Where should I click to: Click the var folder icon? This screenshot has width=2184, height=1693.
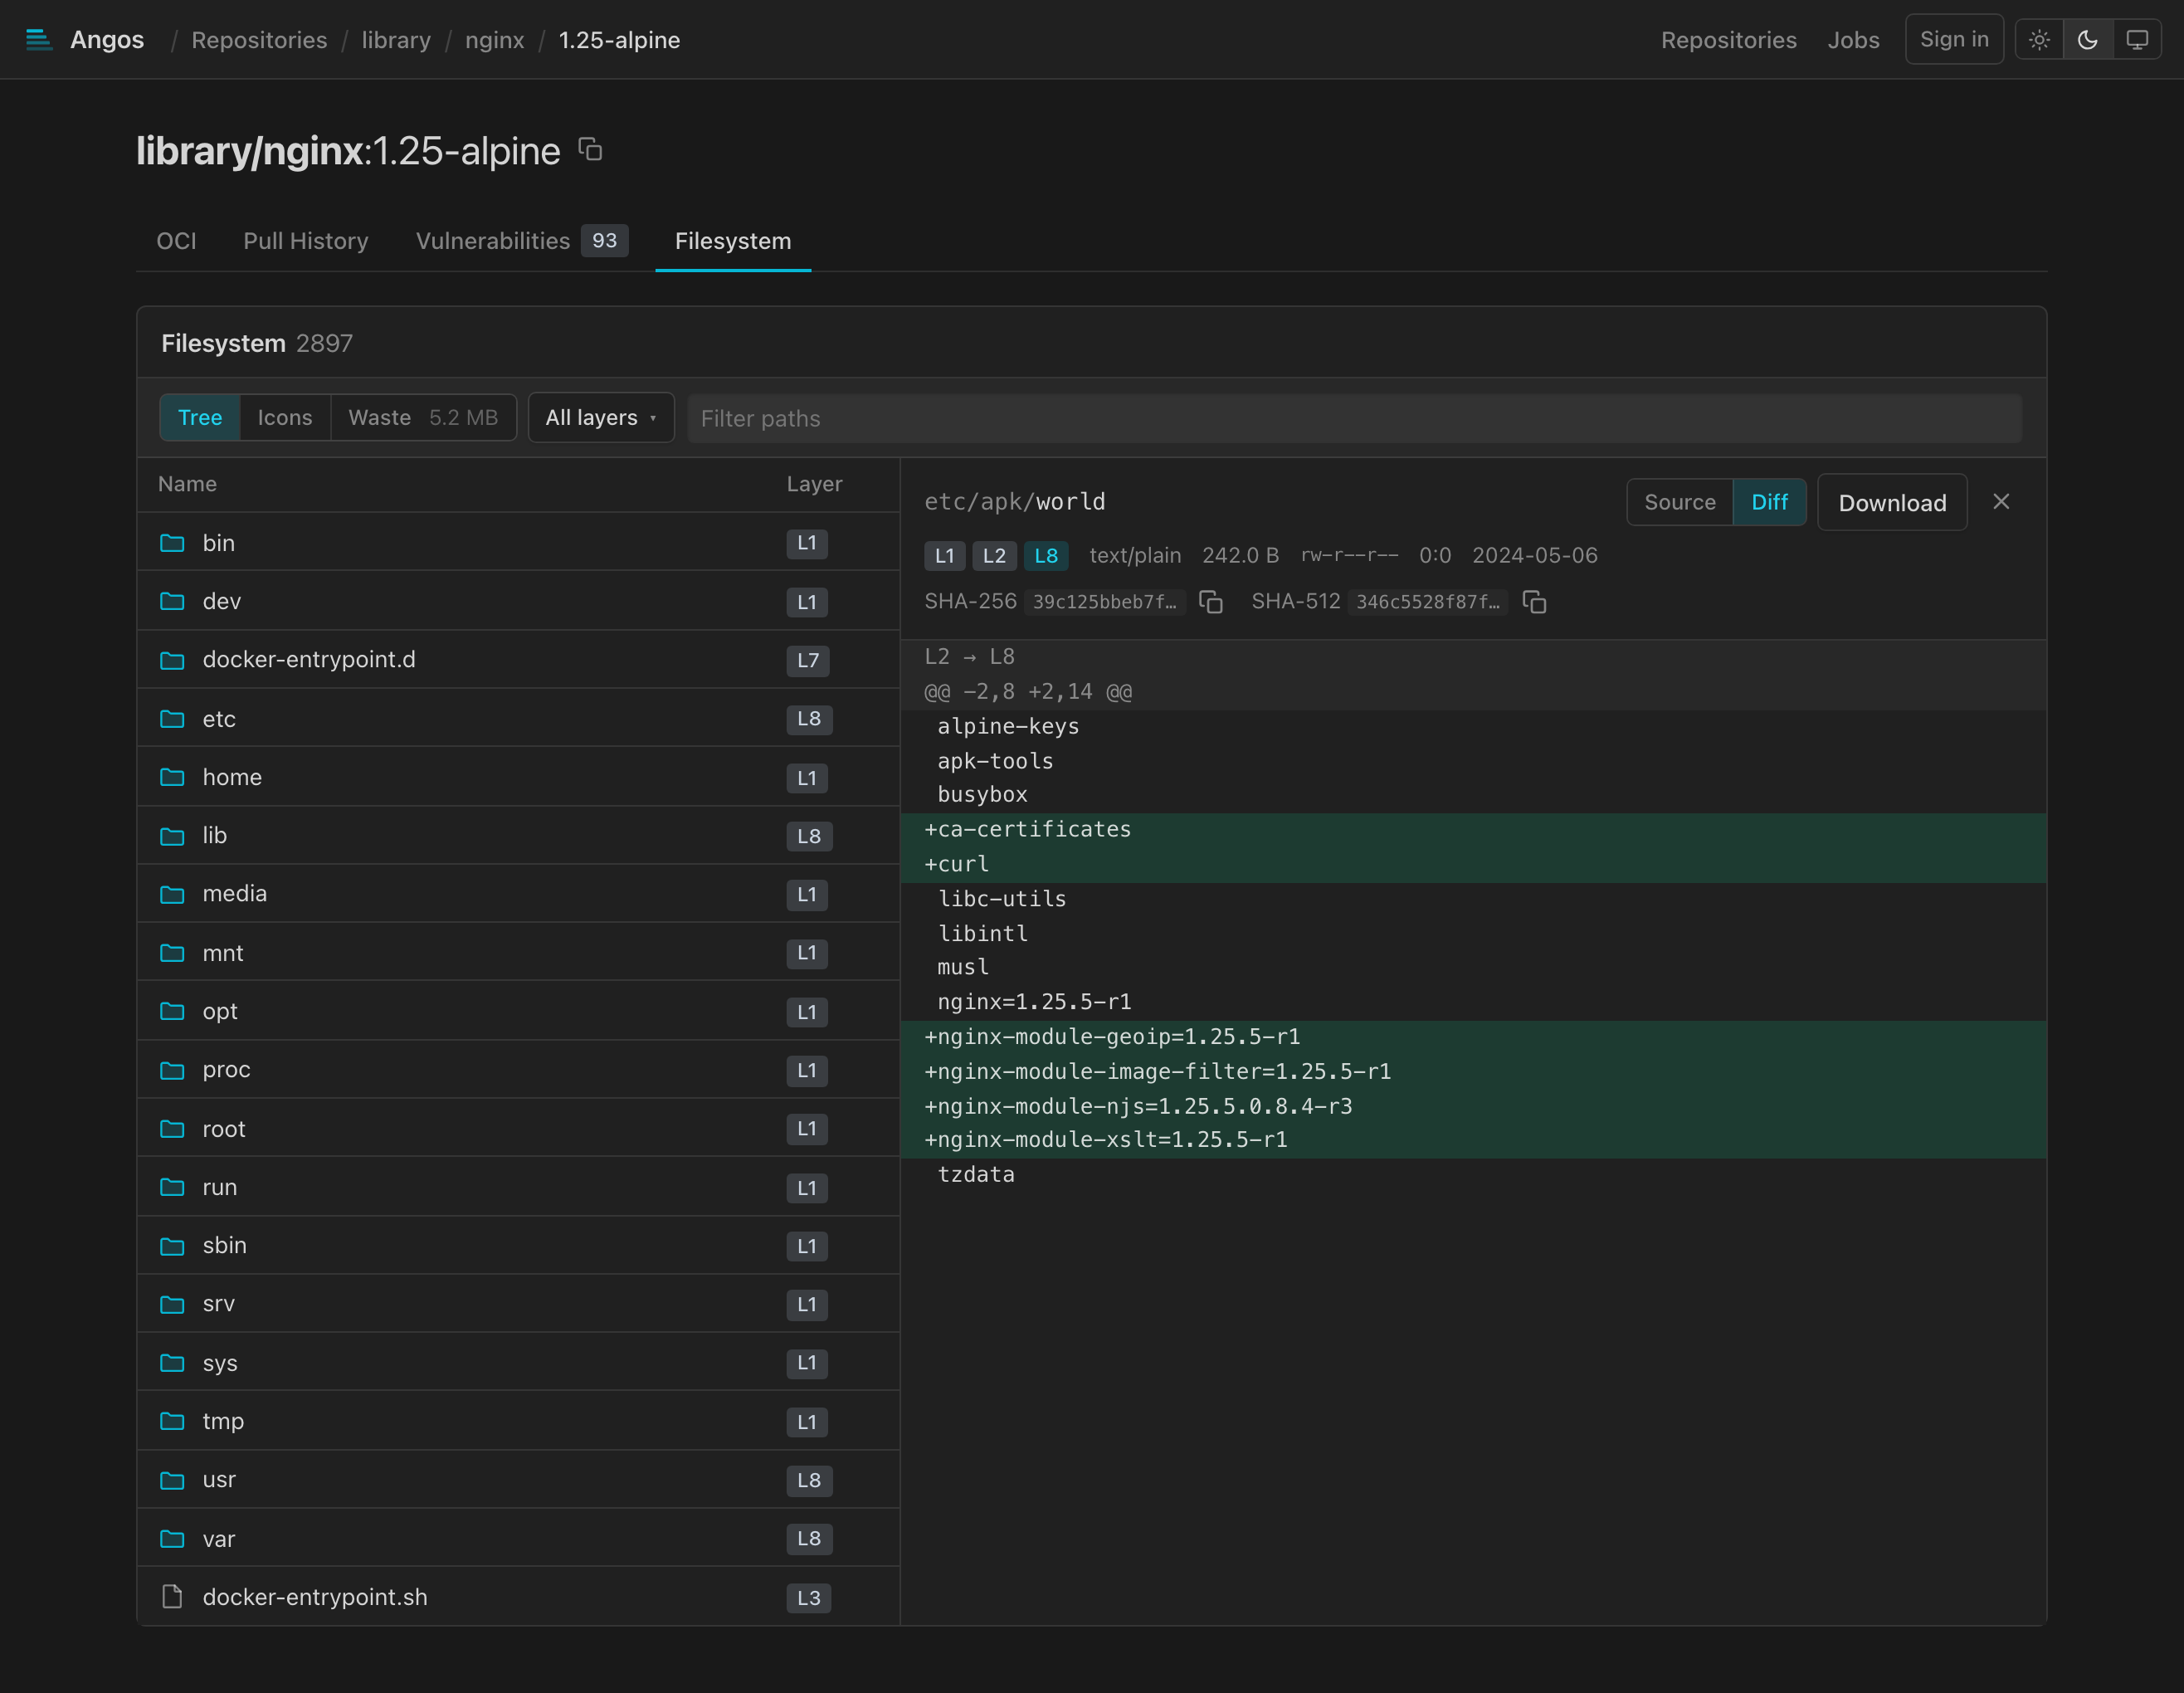(172, 1539)
